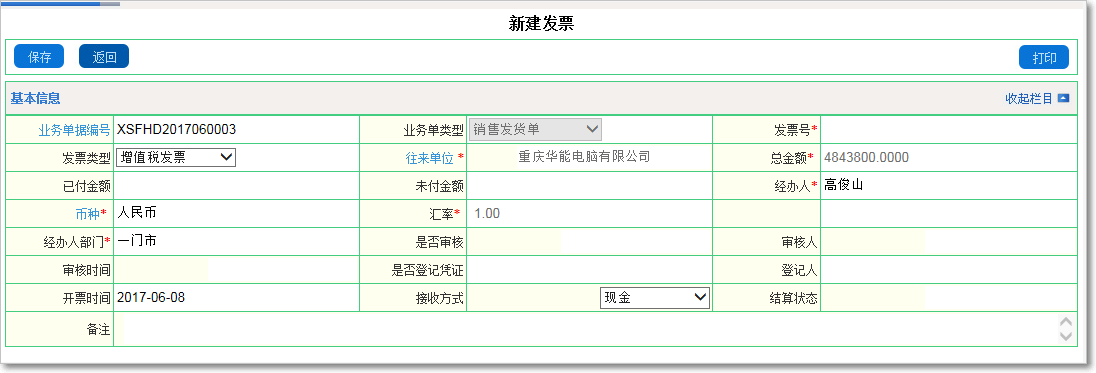The image size is (1096, 373).
Task: Click the 打印 button
Action: tap(1044, 57)
